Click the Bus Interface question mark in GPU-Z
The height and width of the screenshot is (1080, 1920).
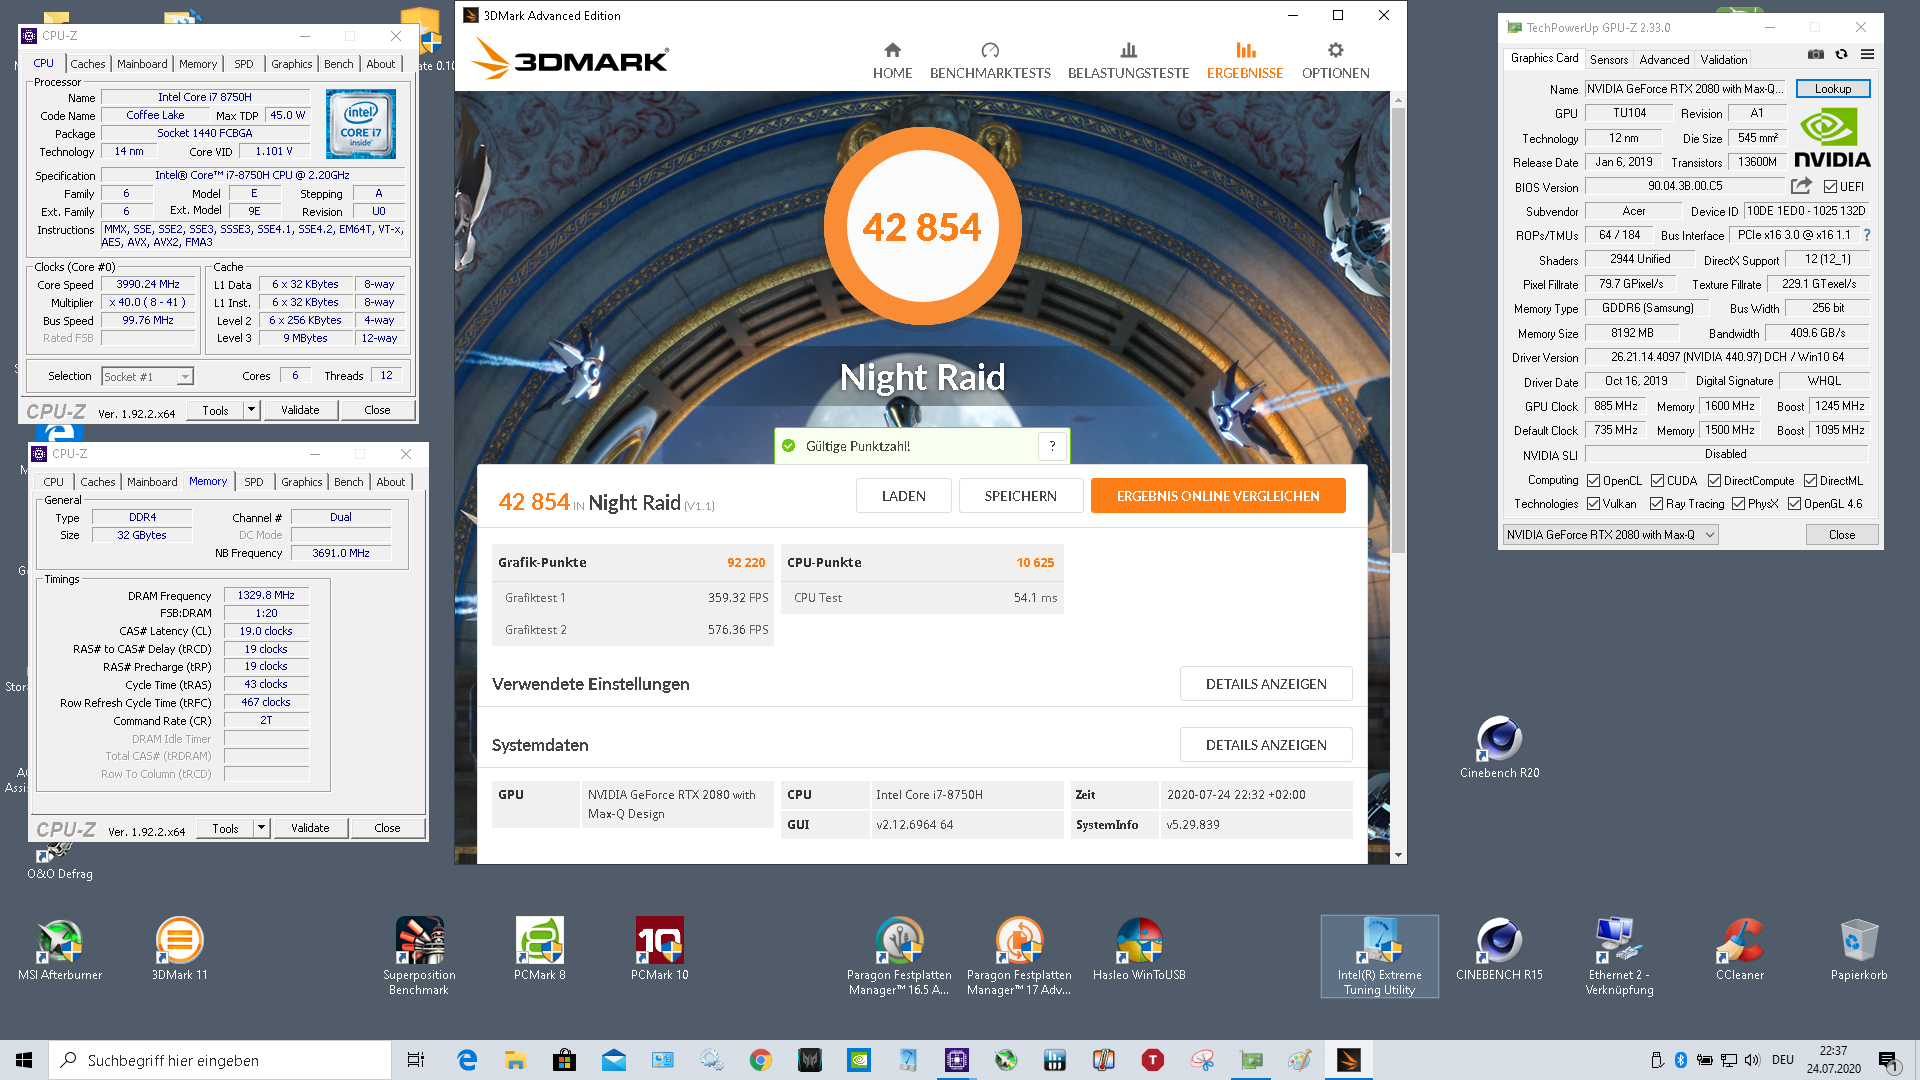pyautogui.click(x=1866, y=235)
